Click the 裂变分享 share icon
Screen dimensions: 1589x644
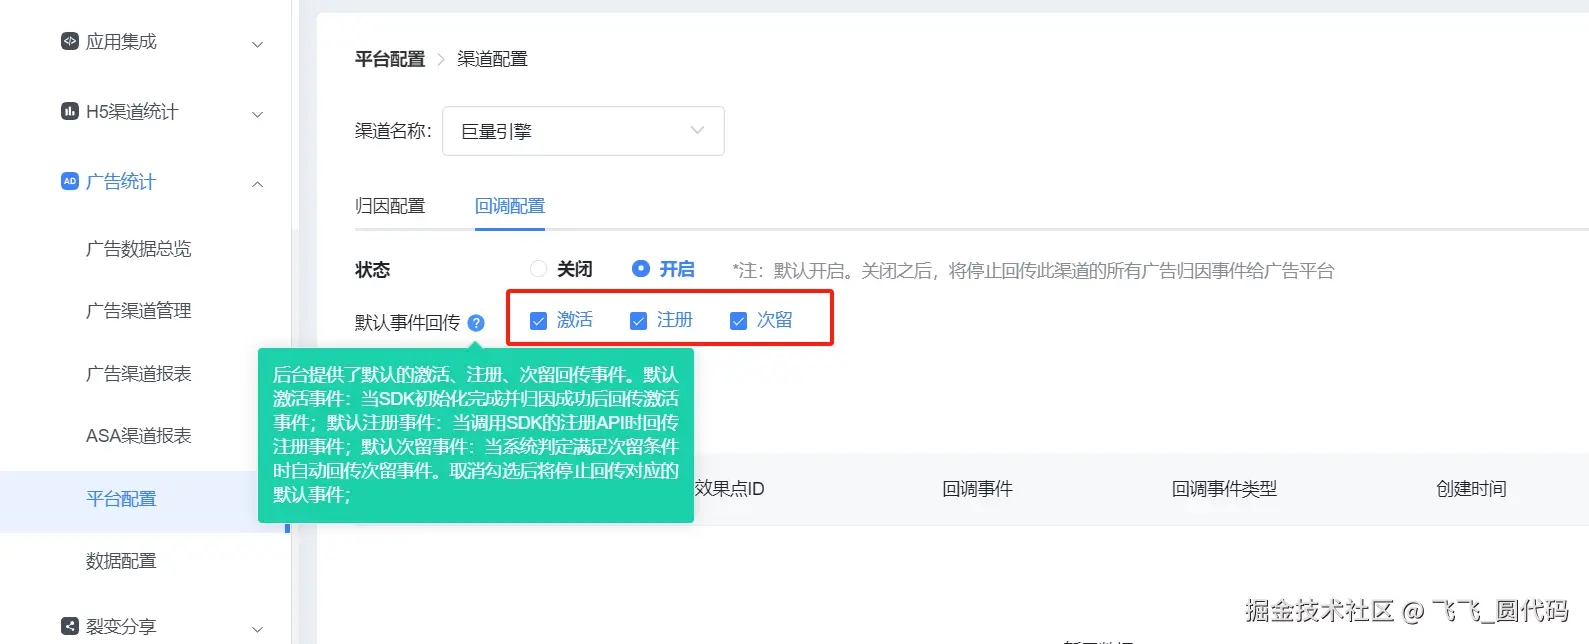coord(69,626)
